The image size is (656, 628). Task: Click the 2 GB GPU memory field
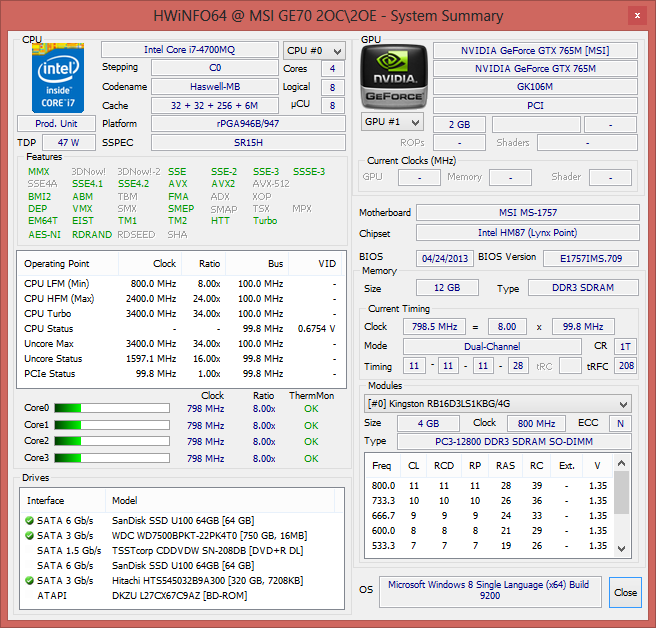[x=459, y=125]
